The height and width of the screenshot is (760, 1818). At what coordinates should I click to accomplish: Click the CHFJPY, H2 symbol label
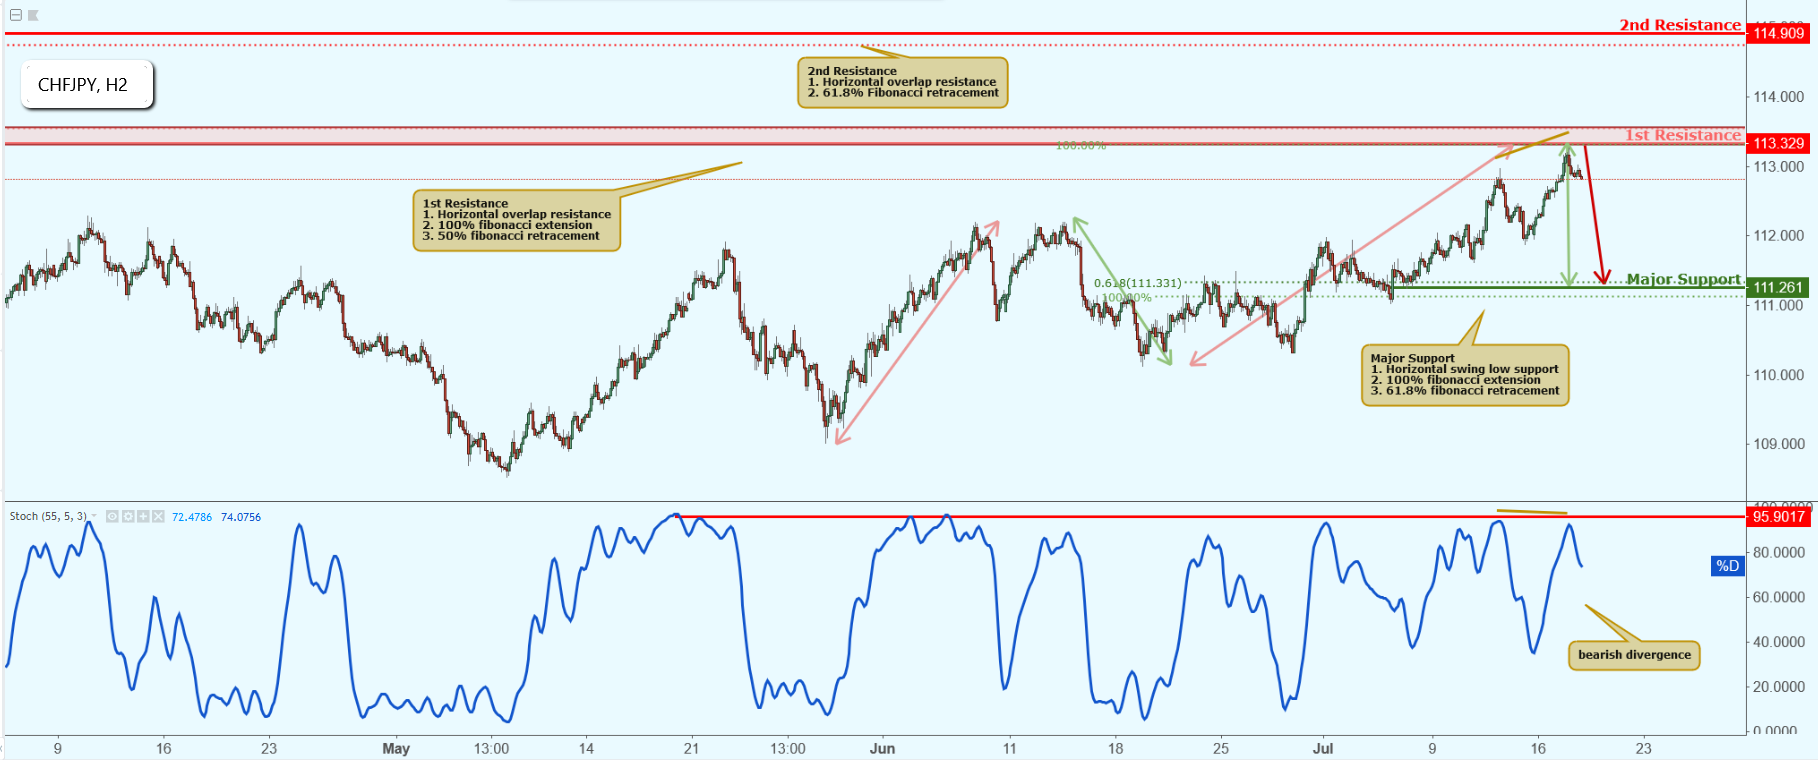[x=86, y=85]
